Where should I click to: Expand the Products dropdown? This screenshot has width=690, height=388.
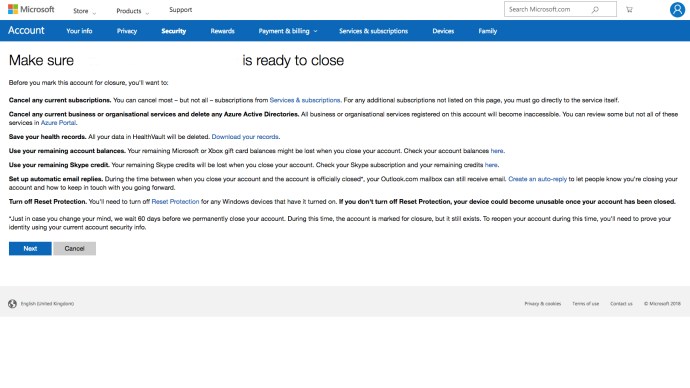point(132,11)
